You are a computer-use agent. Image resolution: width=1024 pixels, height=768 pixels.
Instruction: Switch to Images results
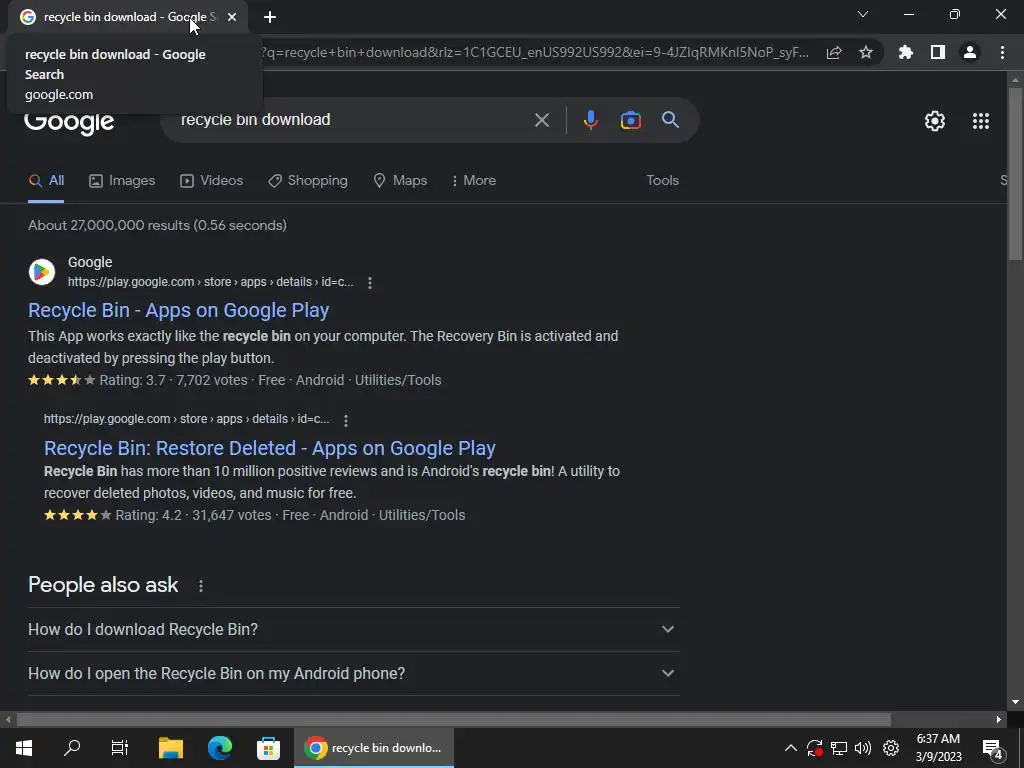point(122,181)
